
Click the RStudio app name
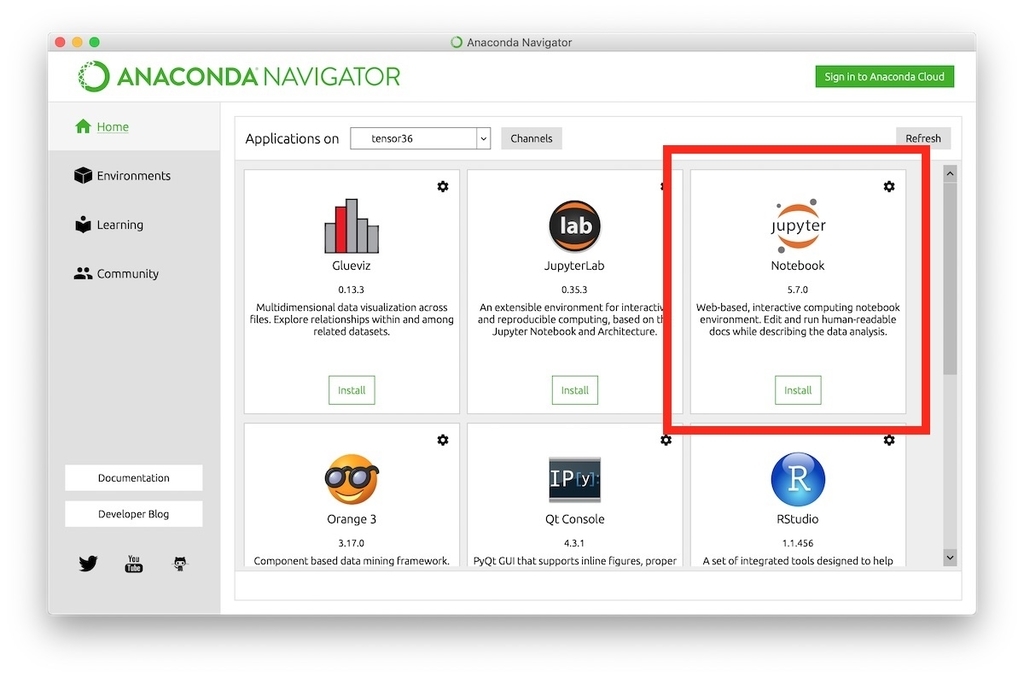(797, 519)
